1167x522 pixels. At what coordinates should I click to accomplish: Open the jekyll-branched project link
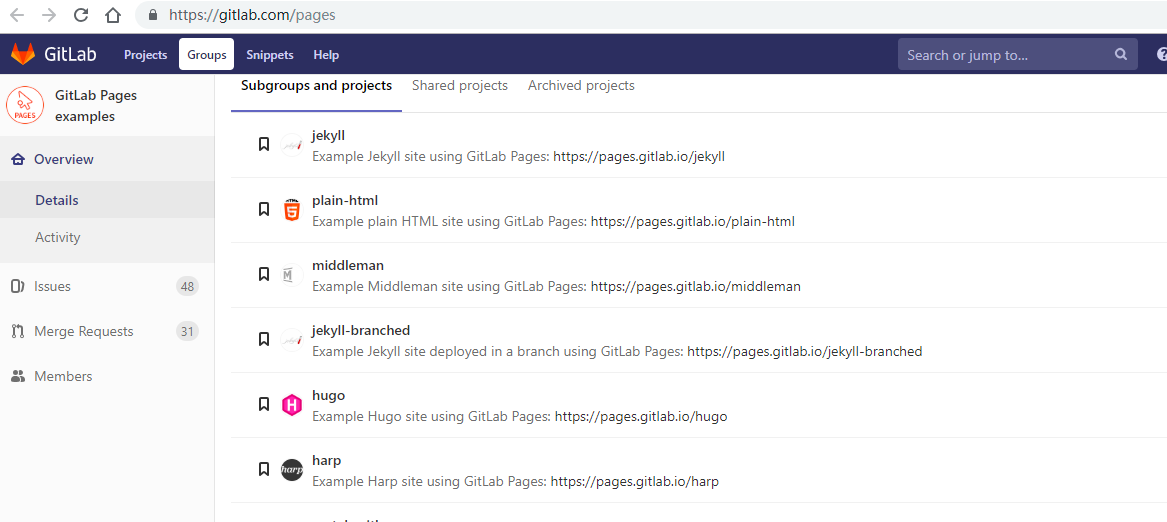[361, 330]
